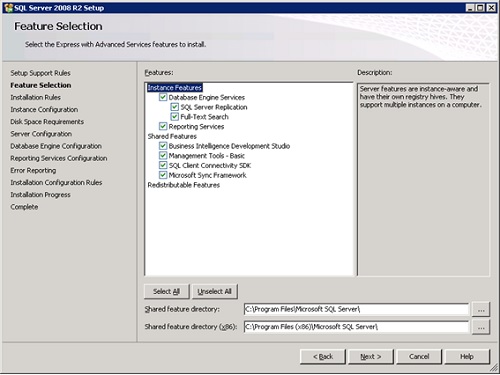Browse for Shared feature directory (x86)
Viewport: 500px width, 375px height.
[x=481, y=327]
